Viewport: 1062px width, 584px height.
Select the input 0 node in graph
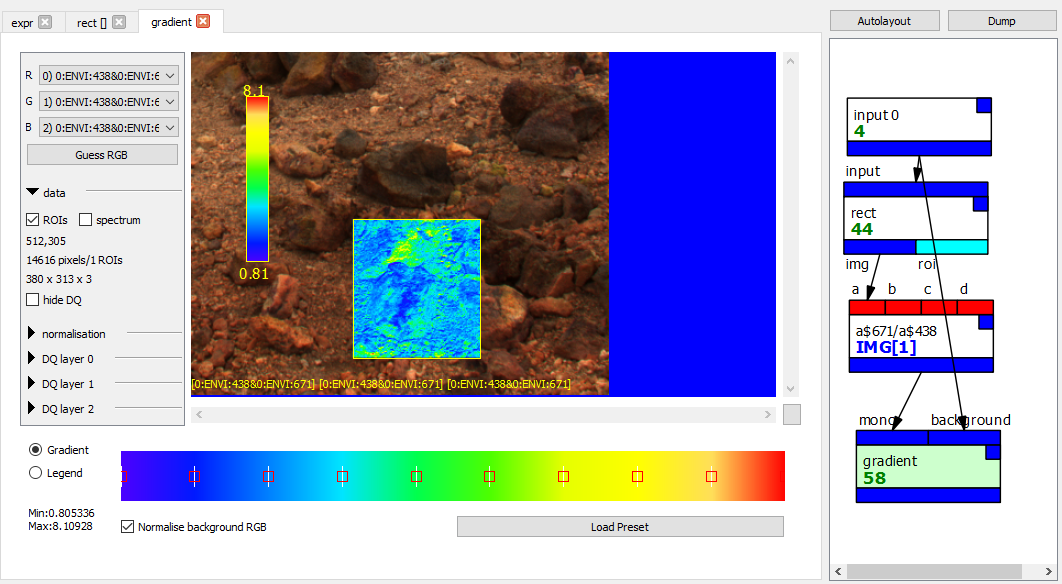[912, 122]
